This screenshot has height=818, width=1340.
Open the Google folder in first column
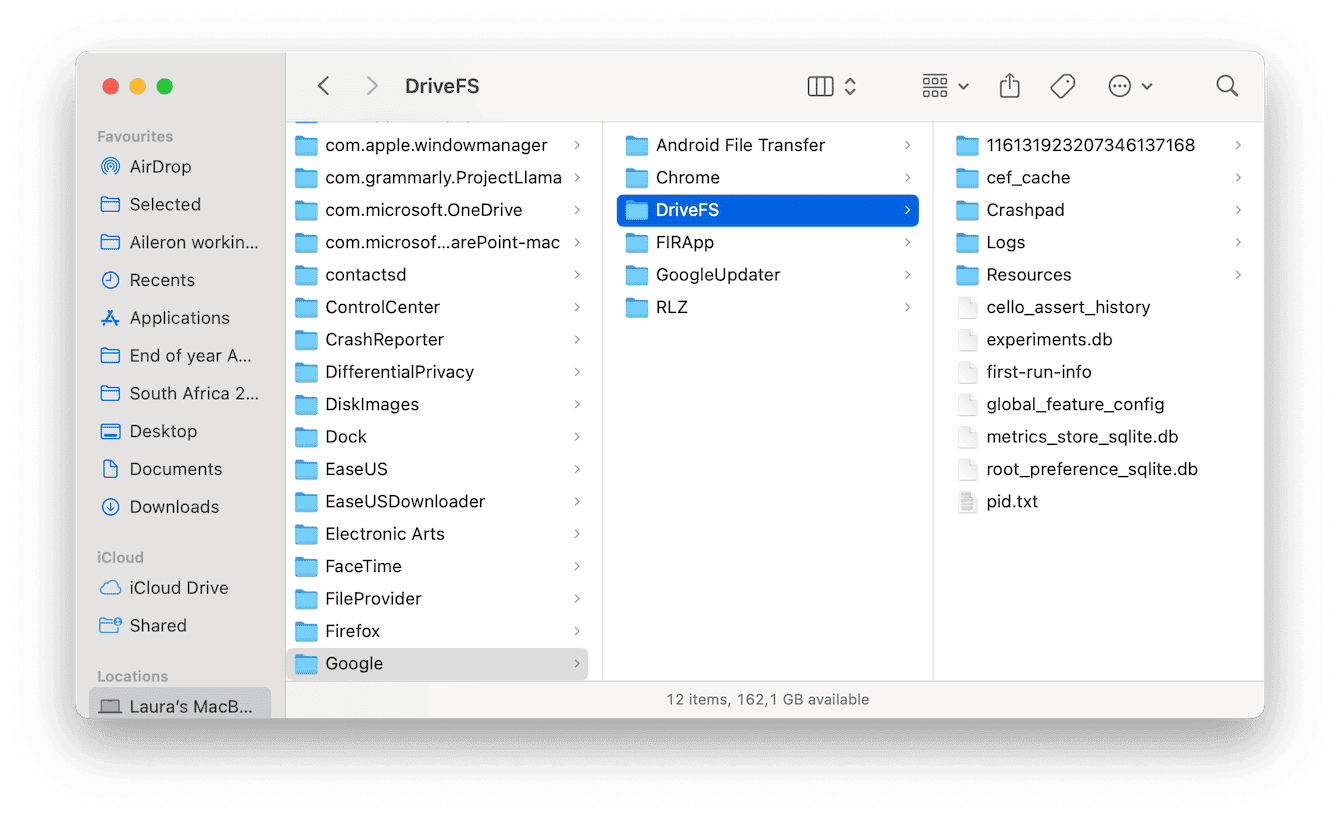pyautogui.click(x=354, y=663)
